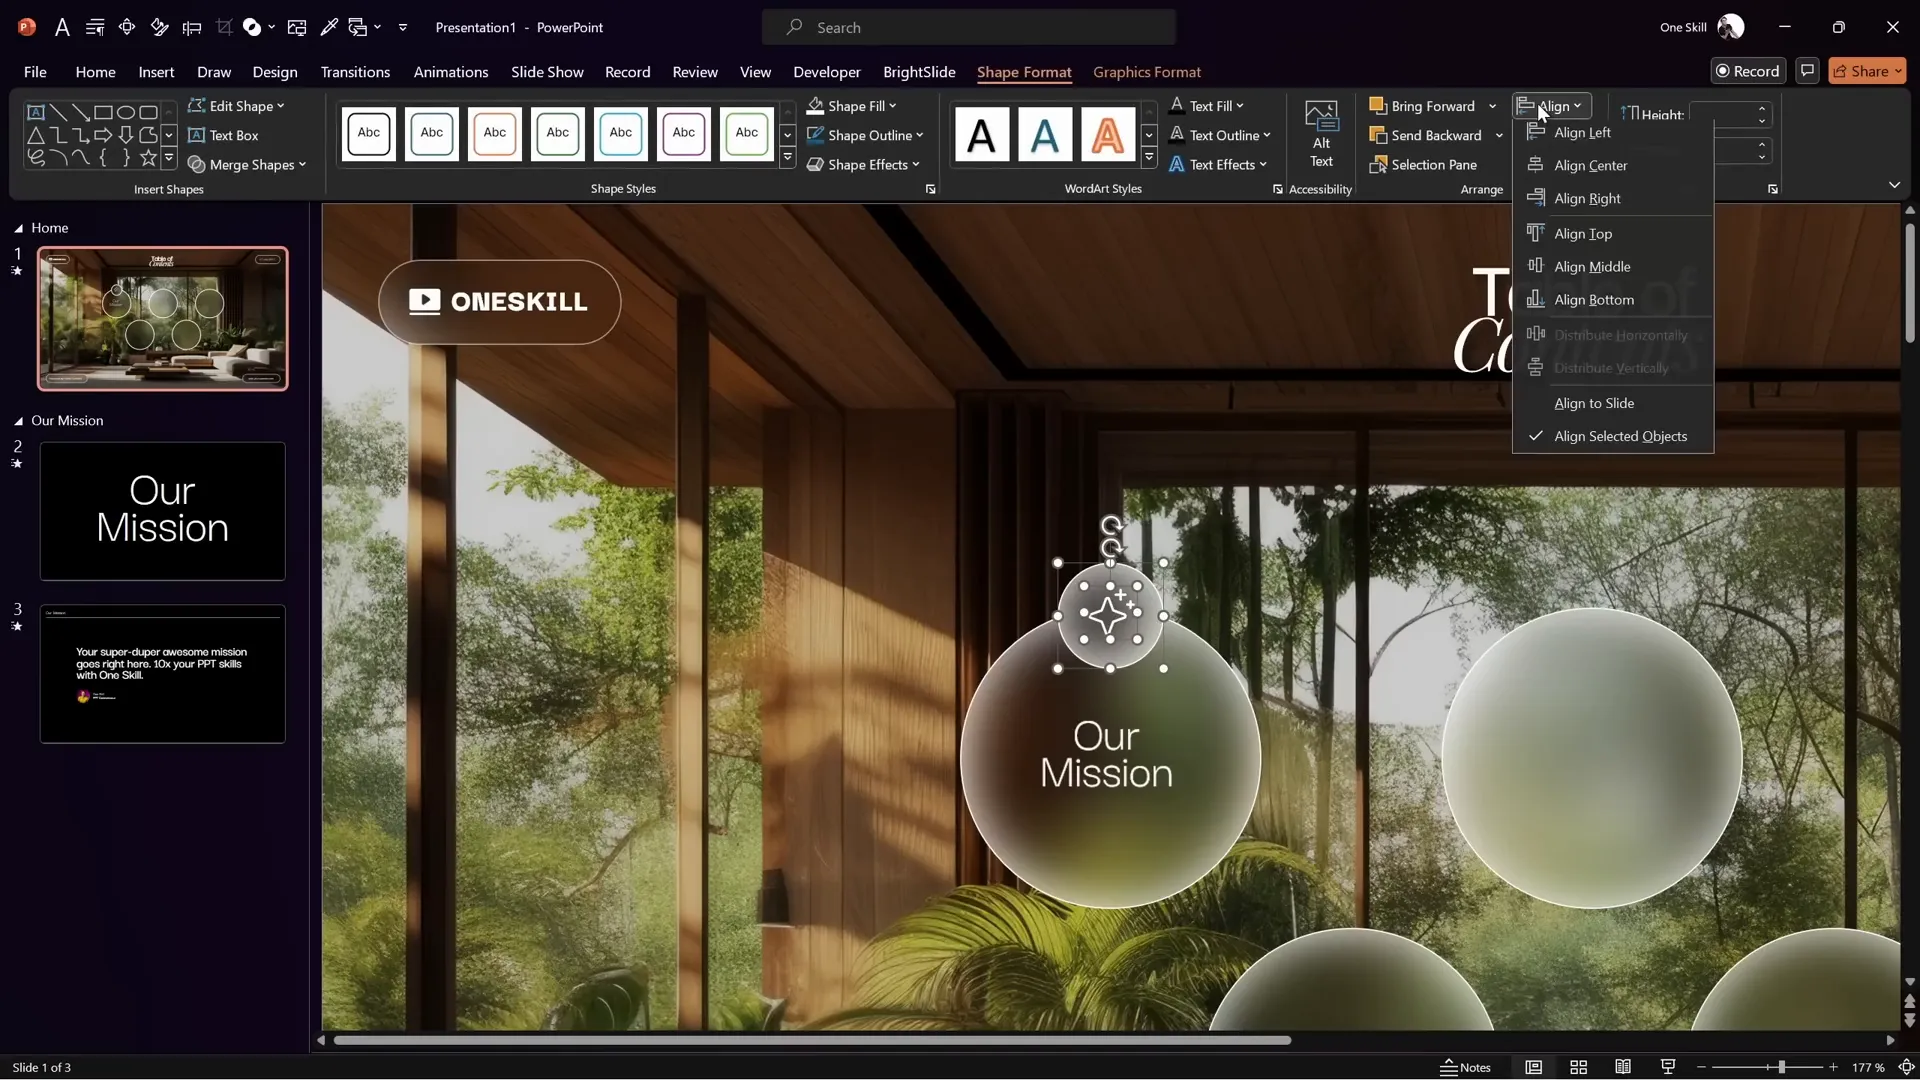This screenshot has width=1920, height=1080.
Task: Fit slide to current window
Action: pos(1906,1067)
